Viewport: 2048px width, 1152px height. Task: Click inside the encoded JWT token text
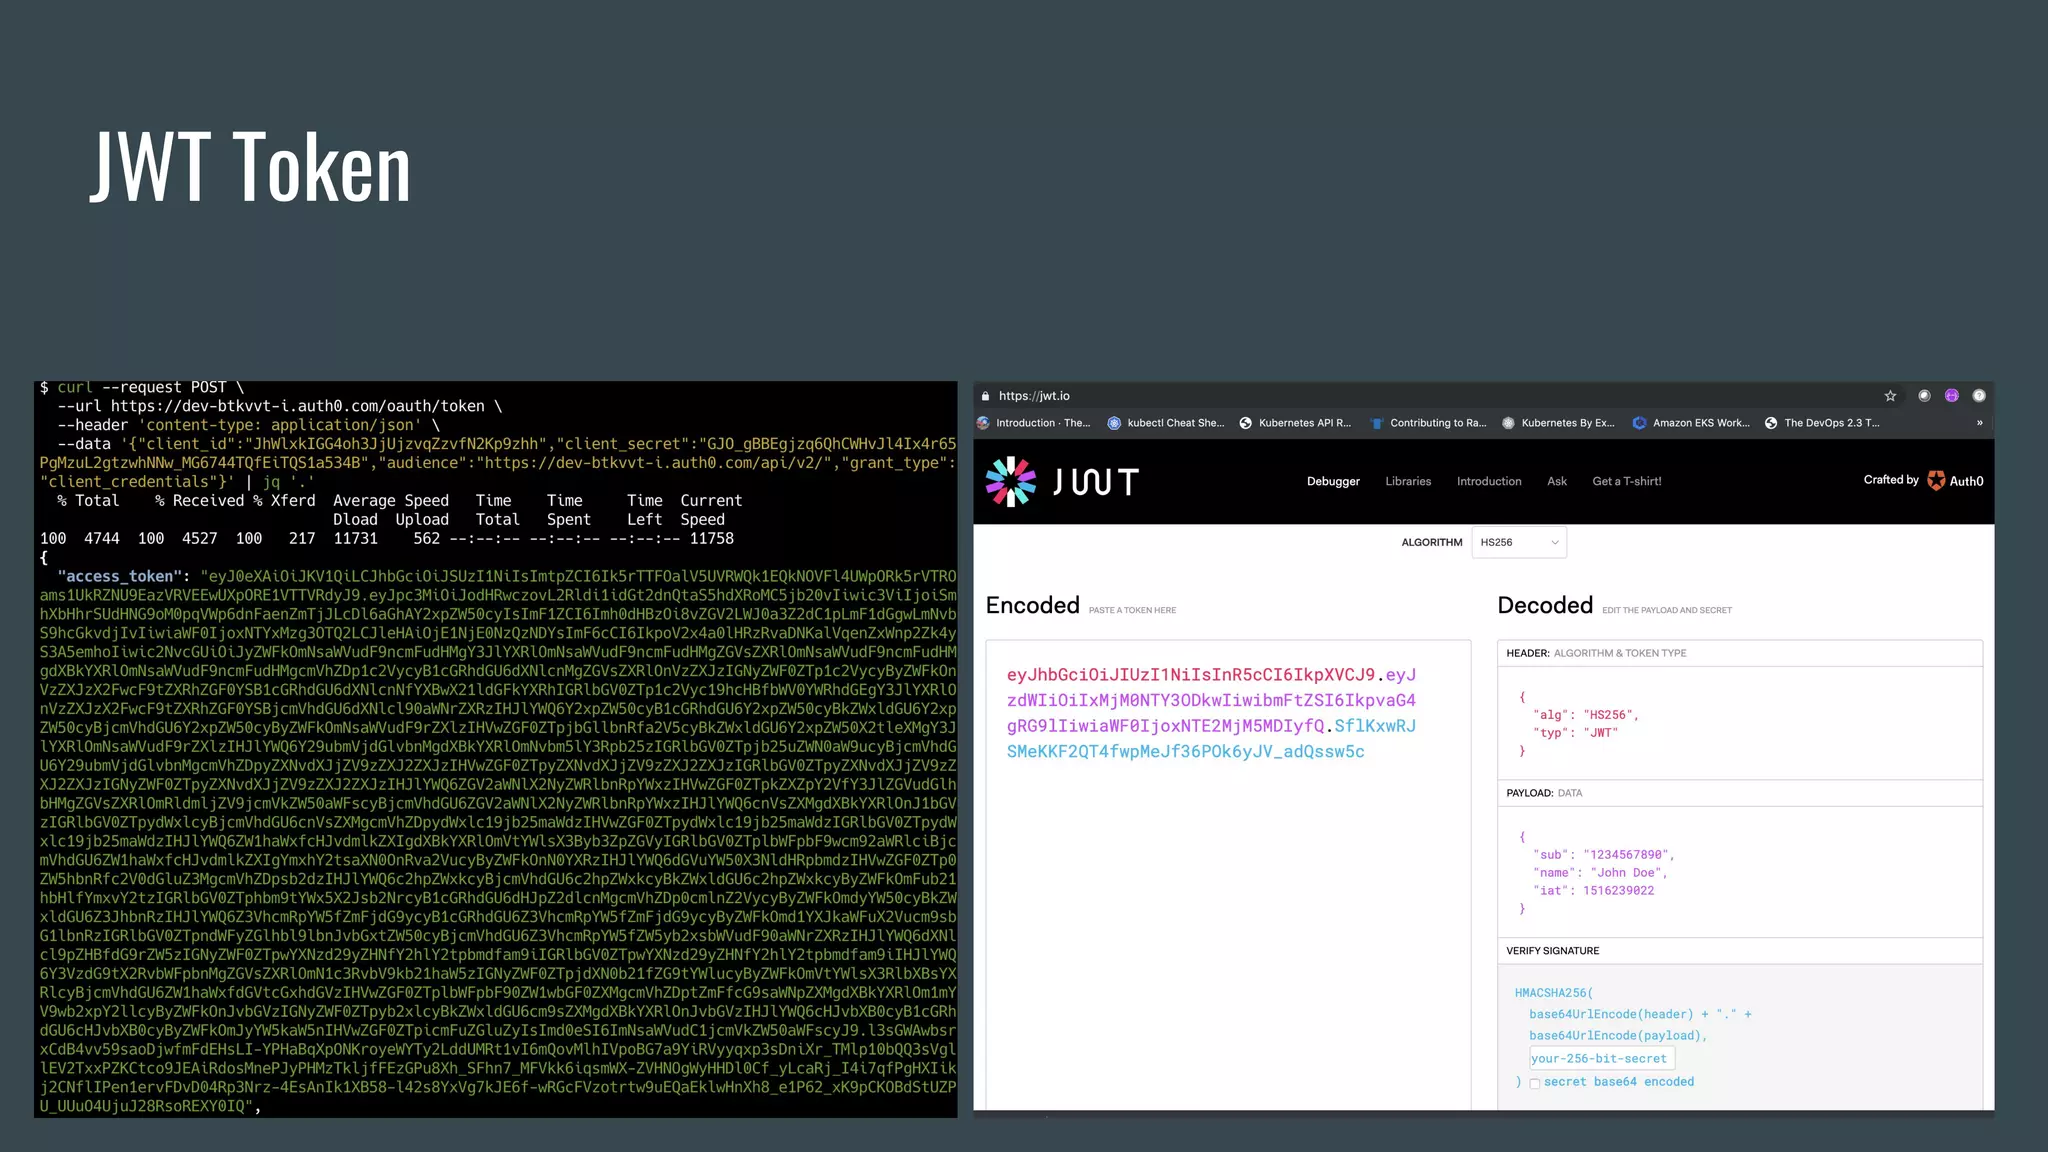[x=1211, y=713]
